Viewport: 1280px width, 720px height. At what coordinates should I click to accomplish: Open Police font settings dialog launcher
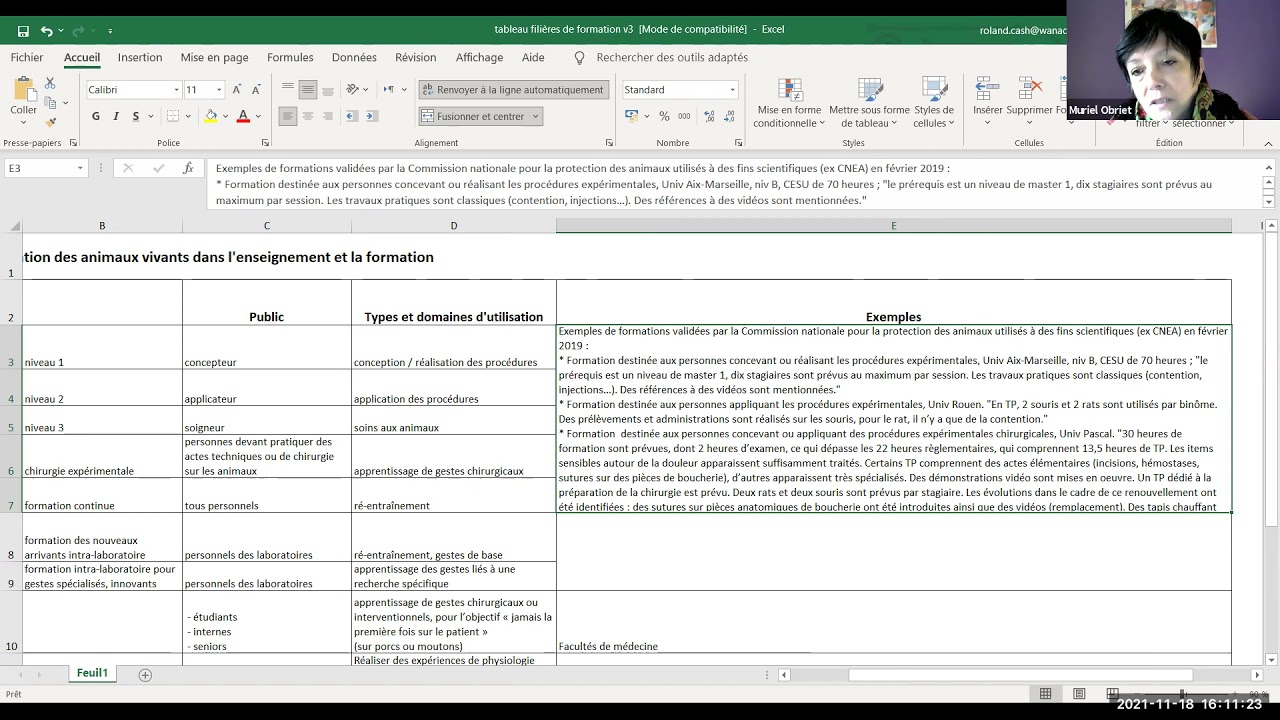(265, 143)
